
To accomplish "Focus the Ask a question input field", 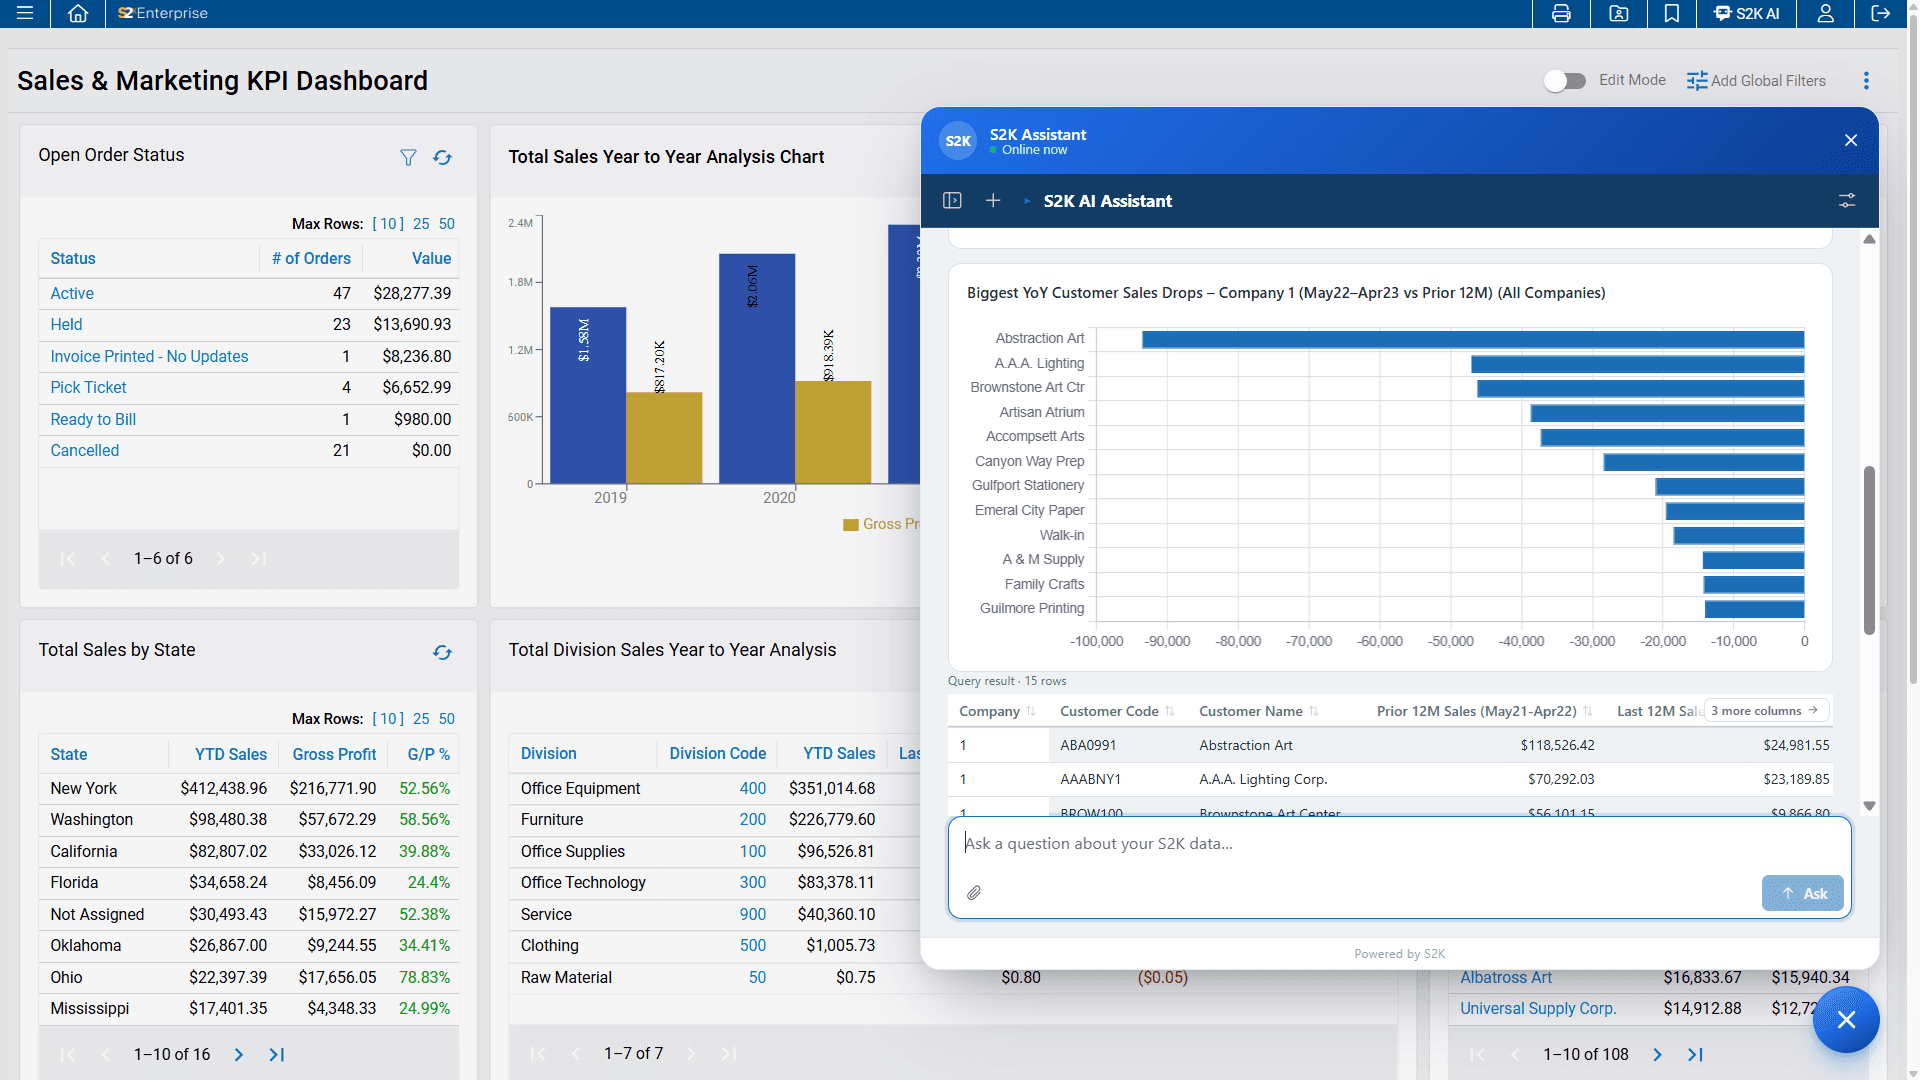I will (x=1400, y=844).
